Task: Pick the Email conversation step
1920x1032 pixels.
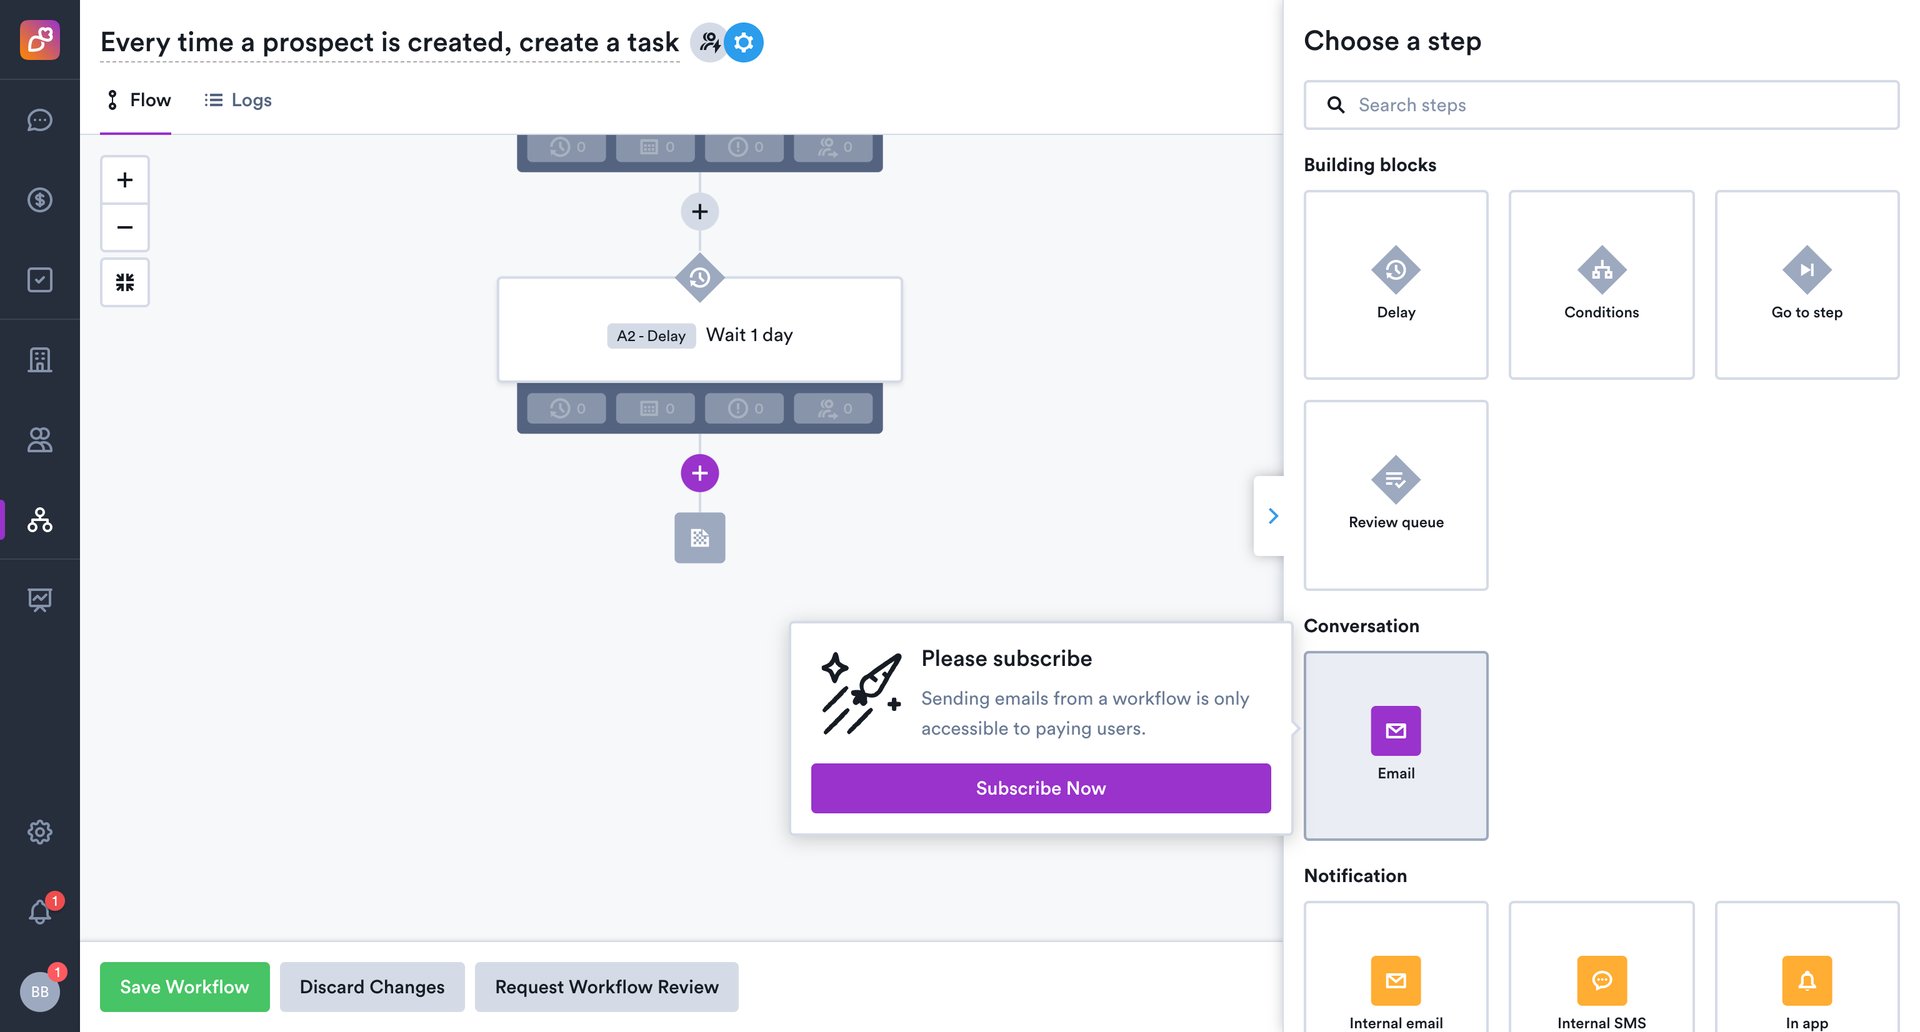Action: click(1395, 745)
